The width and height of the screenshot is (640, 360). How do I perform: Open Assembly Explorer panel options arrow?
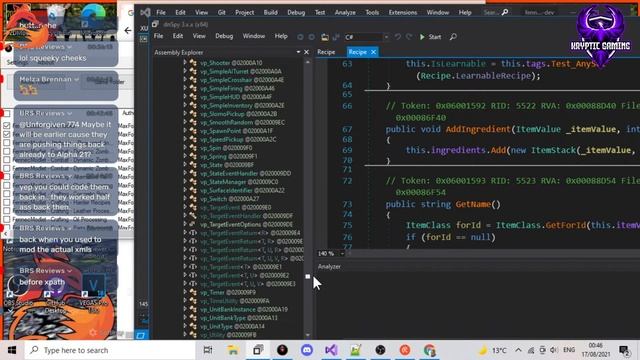point(298,52)
